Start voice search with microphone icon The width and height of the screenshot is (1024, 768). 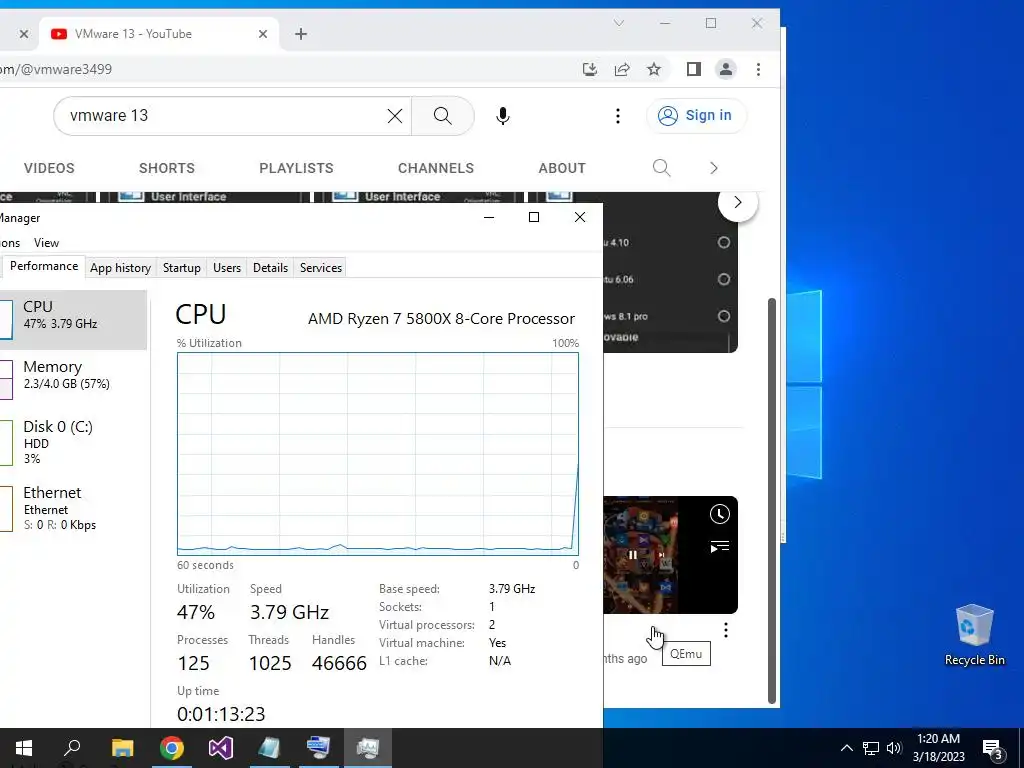[502, 116]
